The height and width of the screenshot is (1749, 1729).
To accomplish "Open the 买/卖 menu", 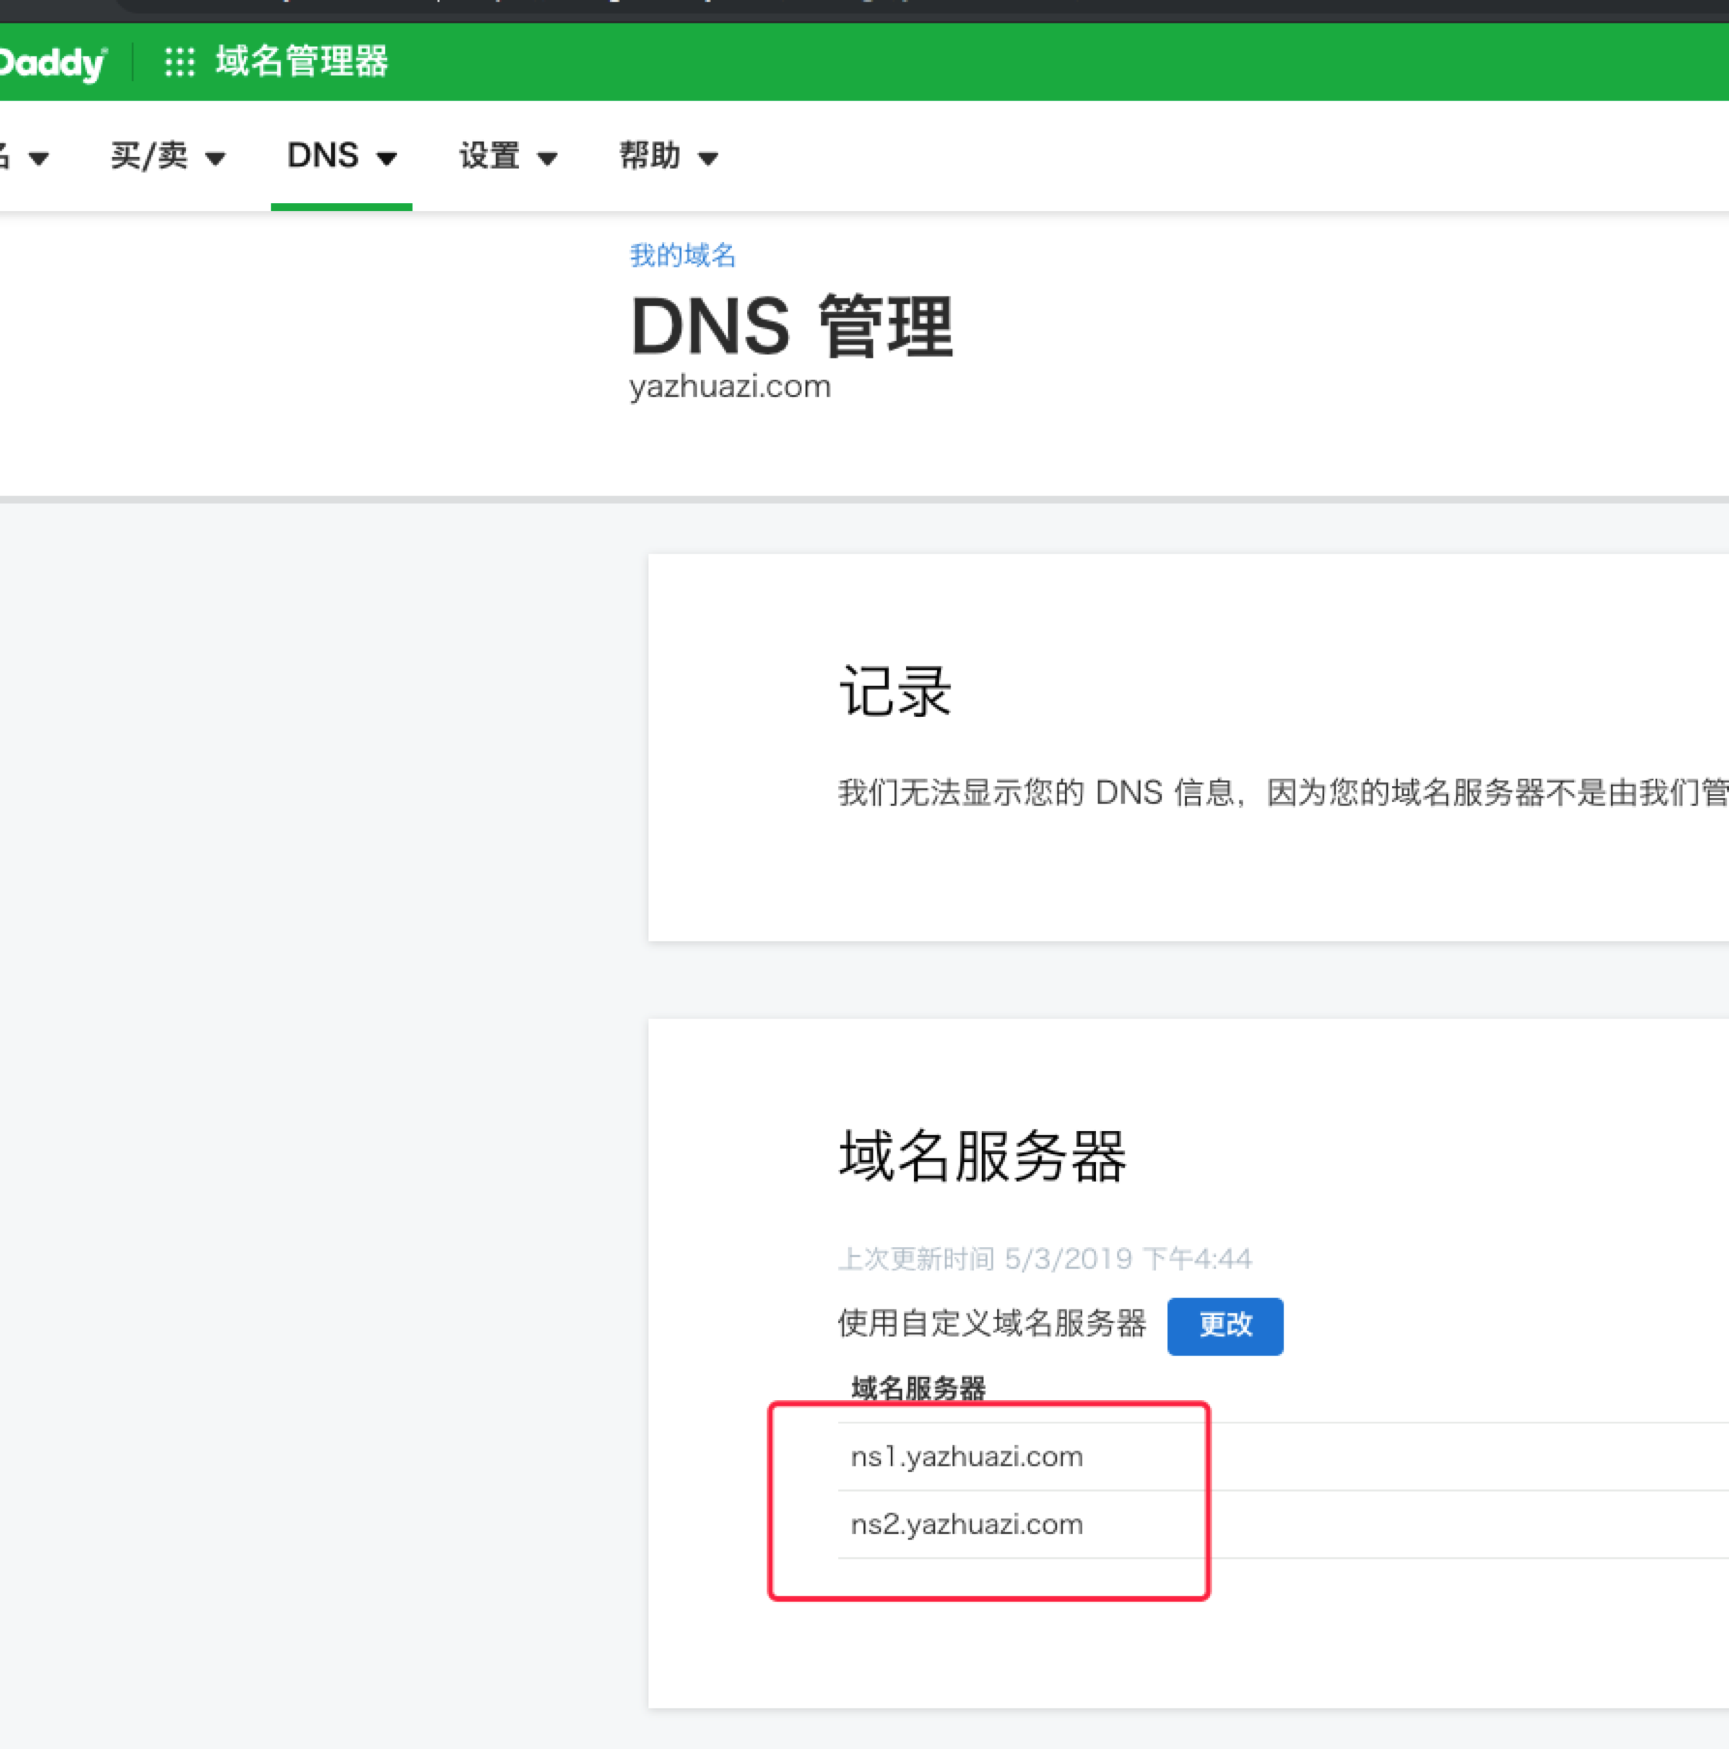I will [149, 156].
